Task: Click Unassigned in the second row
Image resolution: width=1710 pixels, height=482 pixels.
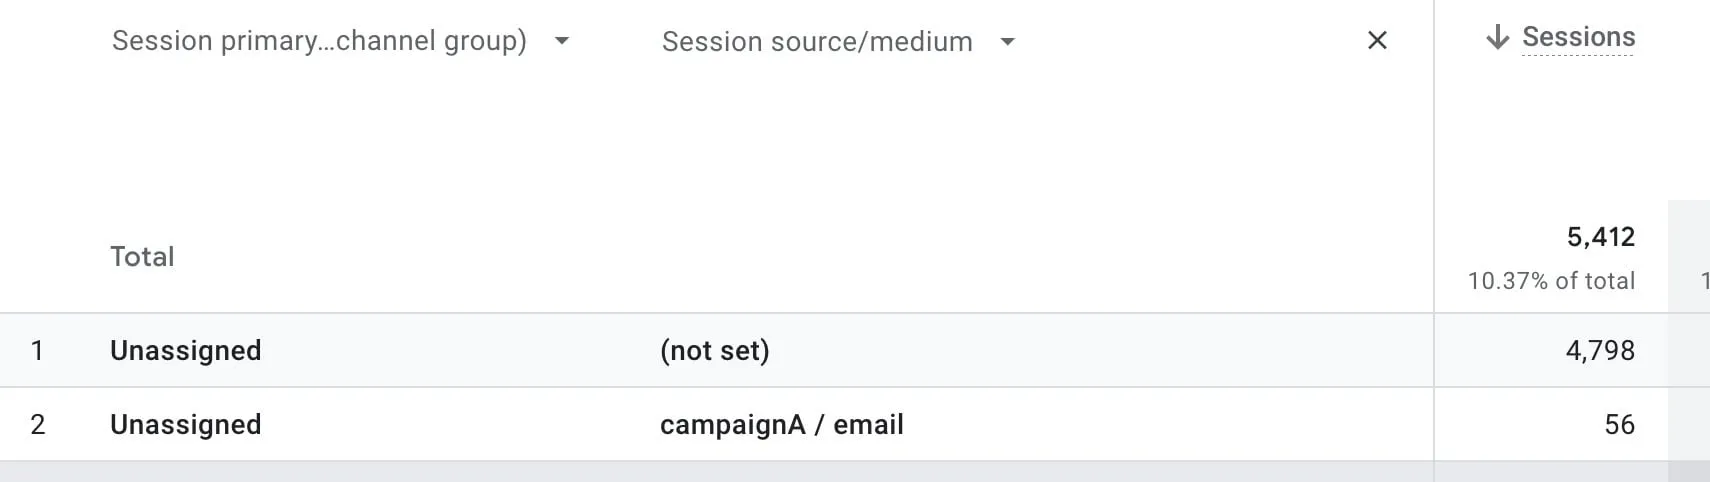Action: (x=186, y=425)
